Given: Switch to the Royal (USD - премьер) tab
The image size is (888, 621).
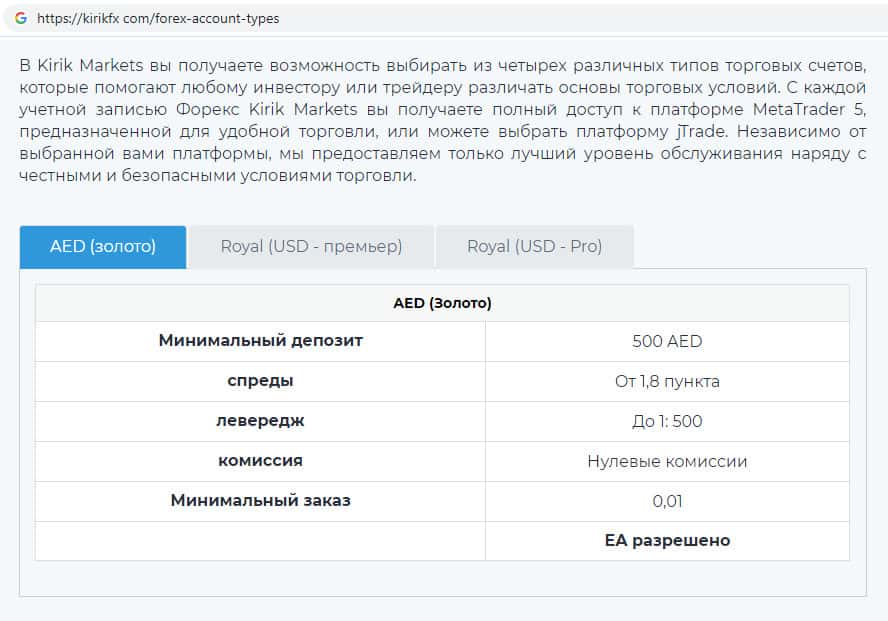Looking at the screenshot, I should tap(311, 246).
